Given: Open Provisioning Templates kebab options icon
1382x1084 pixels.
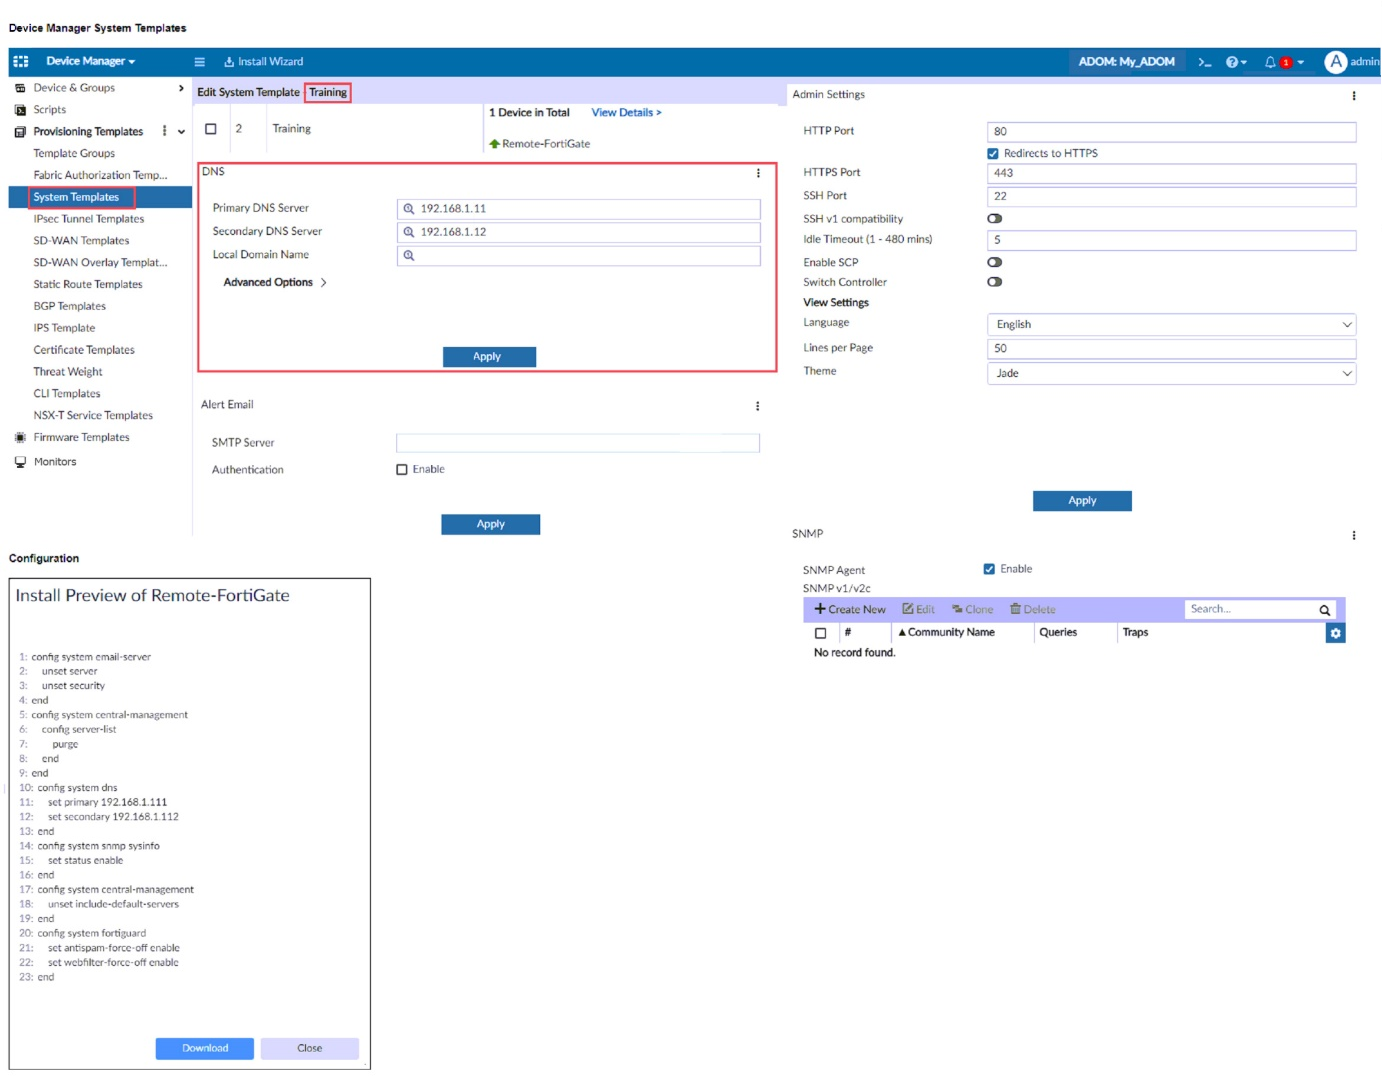Looking at the screenshot, I should (x=165, y=131).
